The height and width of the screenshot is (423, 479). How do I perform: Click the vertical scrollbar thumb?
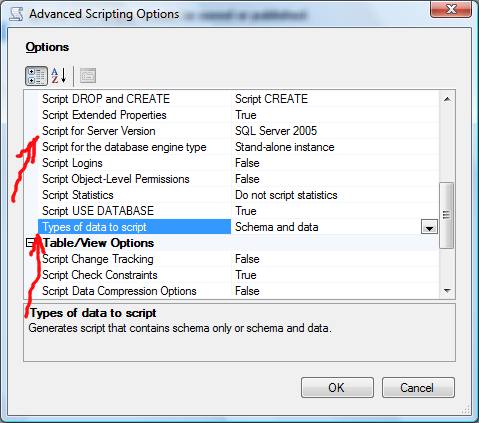click(447, 215)
